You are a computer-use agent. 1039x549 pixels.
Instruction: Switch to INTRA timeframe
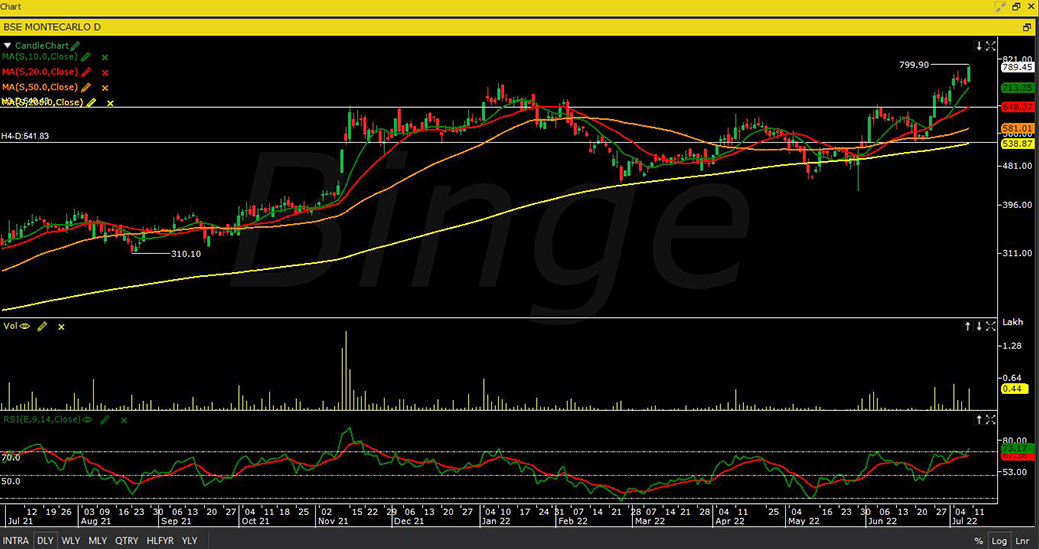pyautogui.click(x=16, y=540)
